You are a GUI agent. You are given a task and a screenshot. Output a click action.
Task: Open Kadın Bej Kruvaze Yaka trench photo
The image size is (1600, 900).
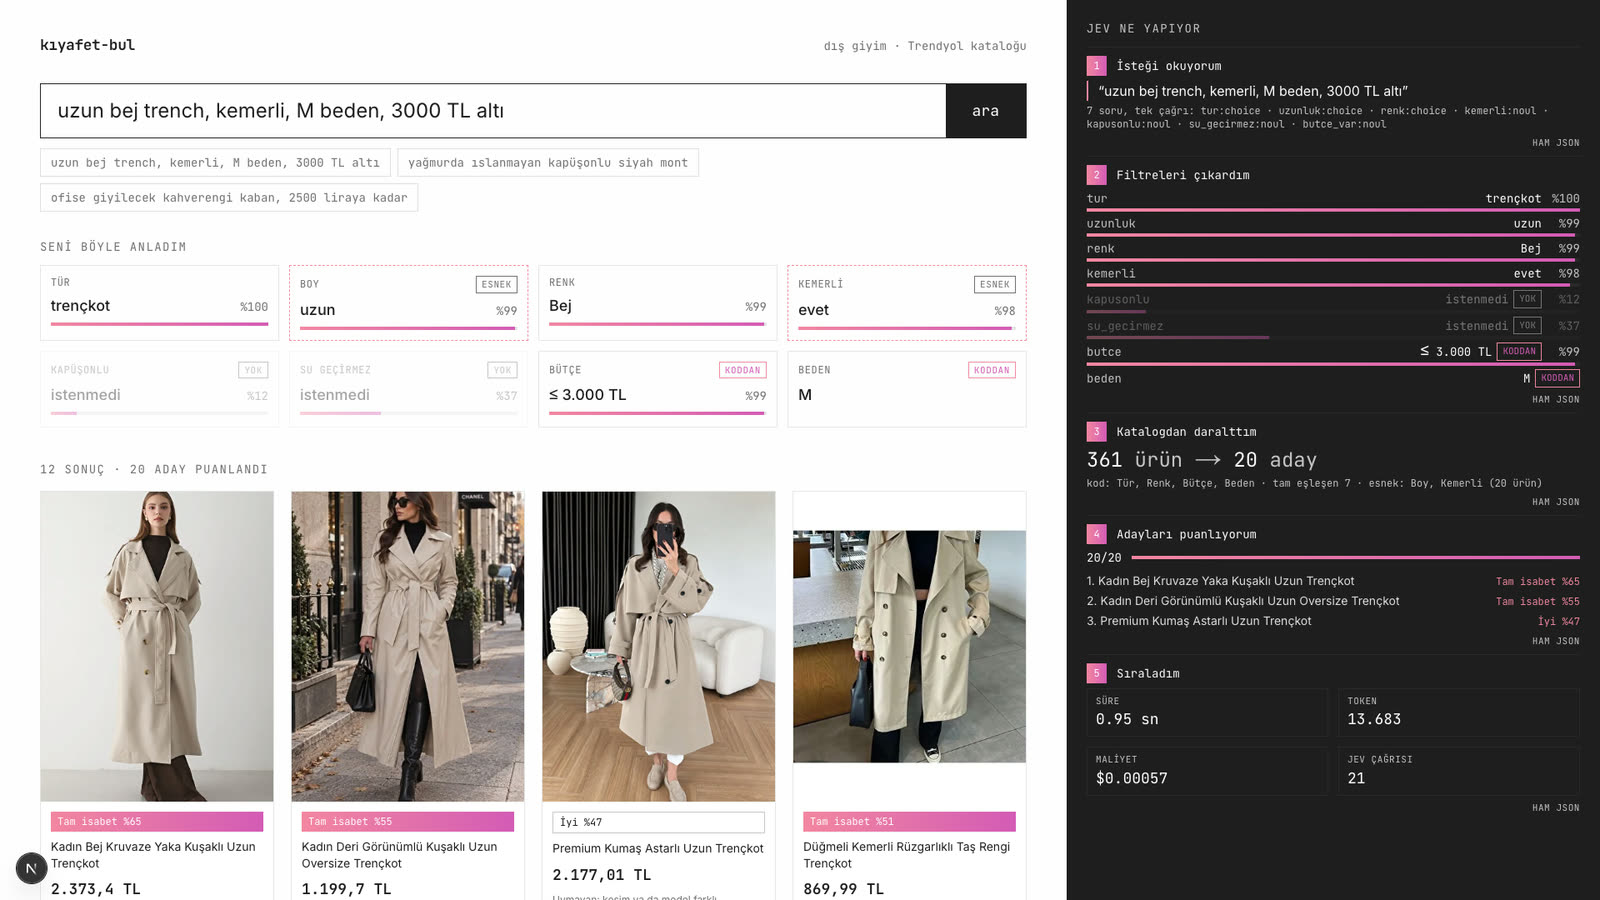click(x=157, y=646)
